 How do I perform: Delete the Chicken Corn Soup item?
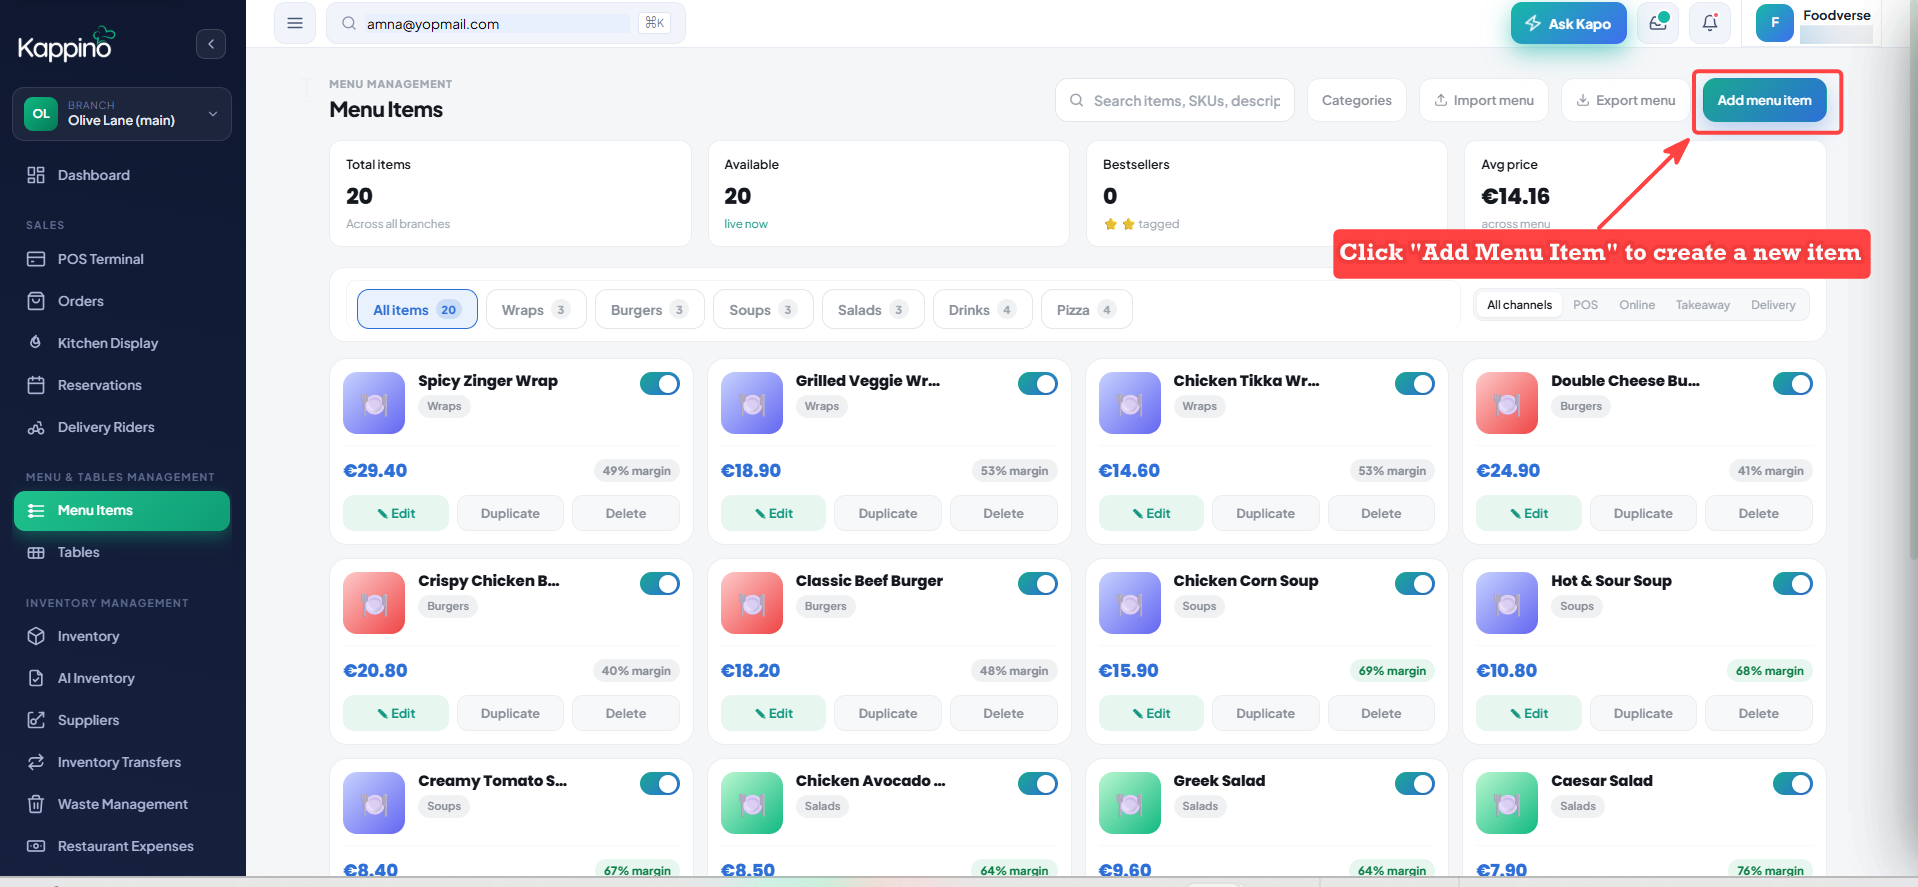tap(1381, 713)
